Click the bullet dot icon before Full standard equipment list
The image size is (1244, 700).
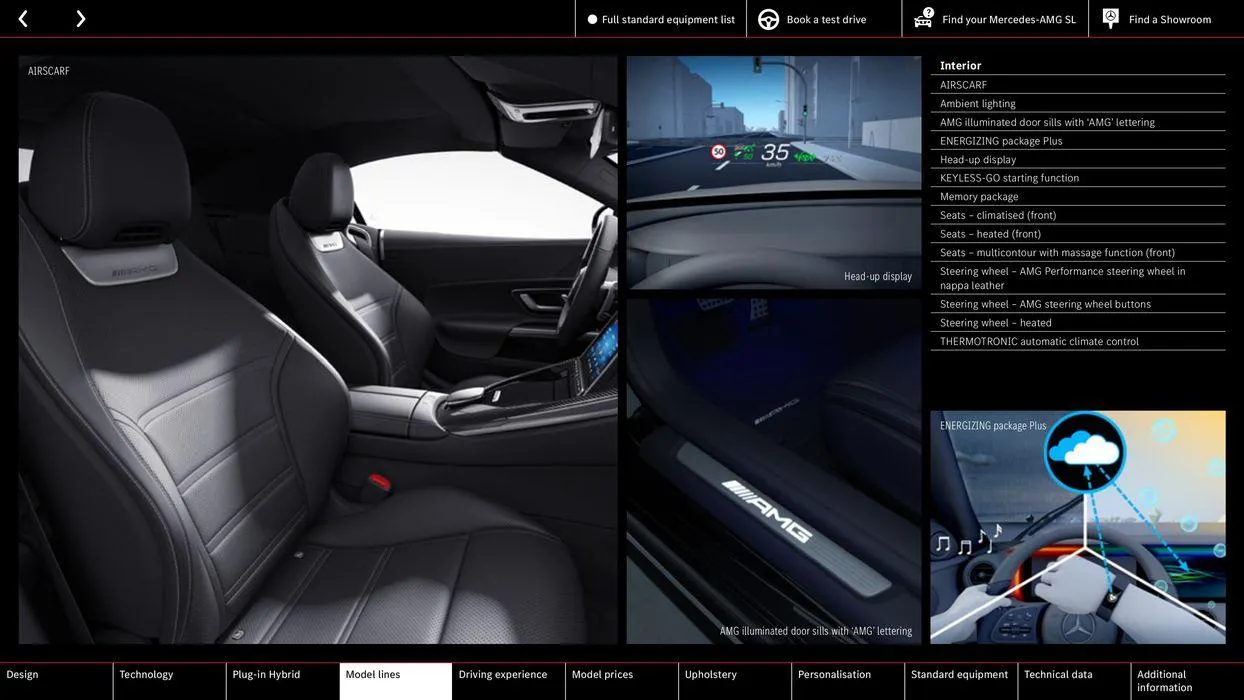pyautogui.click(x=590, y=17)
